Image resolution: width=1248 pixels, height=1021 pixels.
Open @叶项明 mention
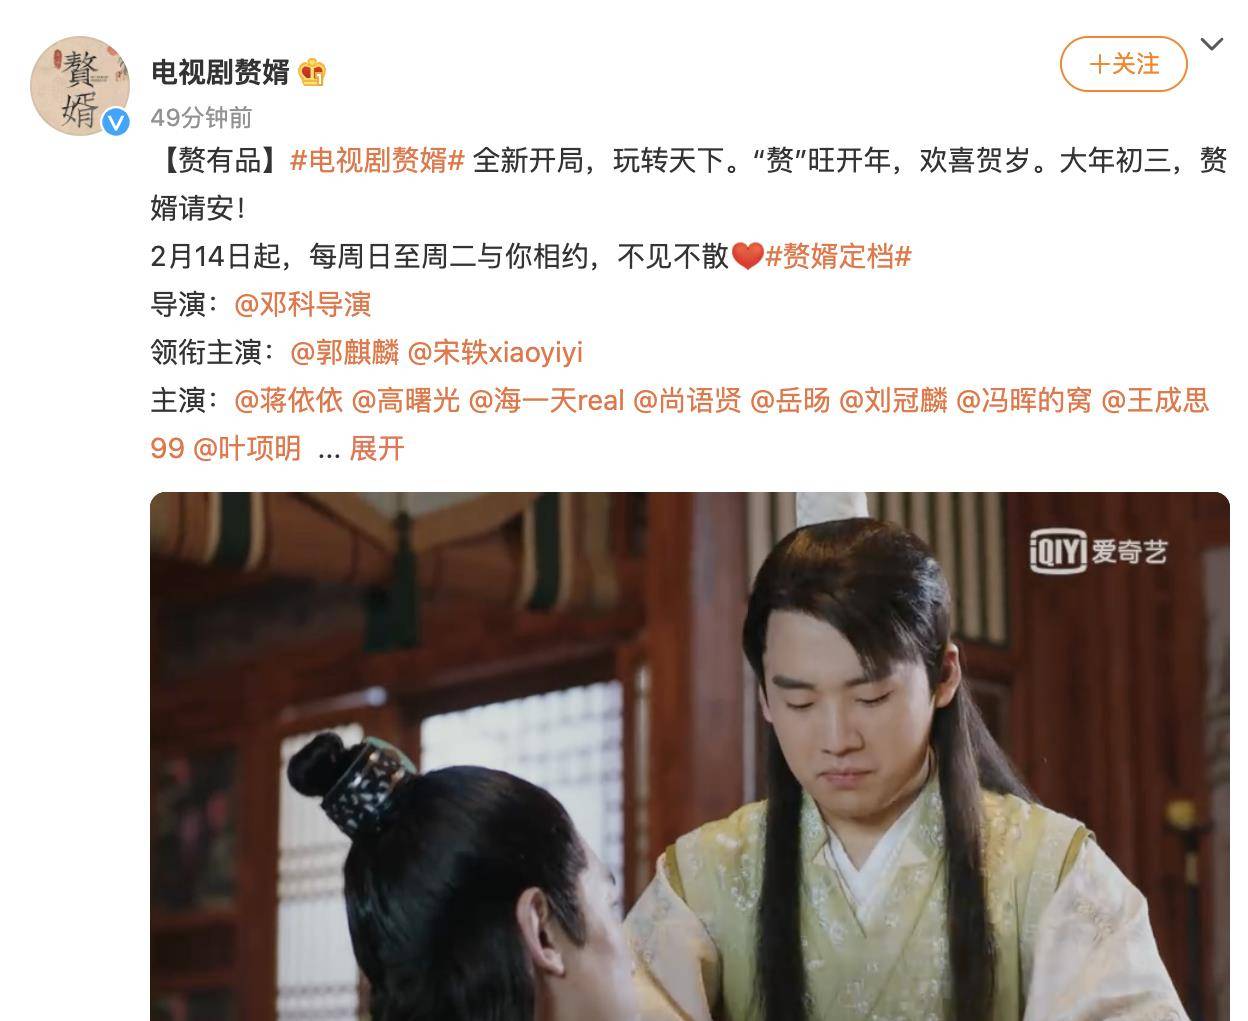tap(247, 449)
